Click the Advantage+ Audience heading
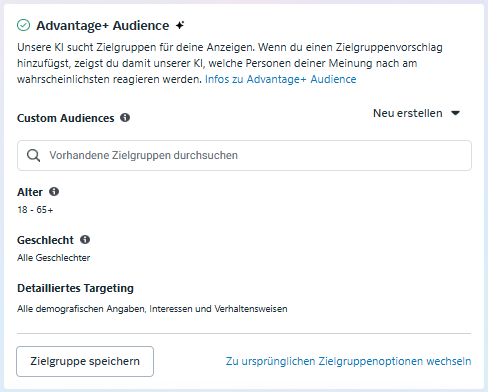488x392 pixels. point(103,26)
